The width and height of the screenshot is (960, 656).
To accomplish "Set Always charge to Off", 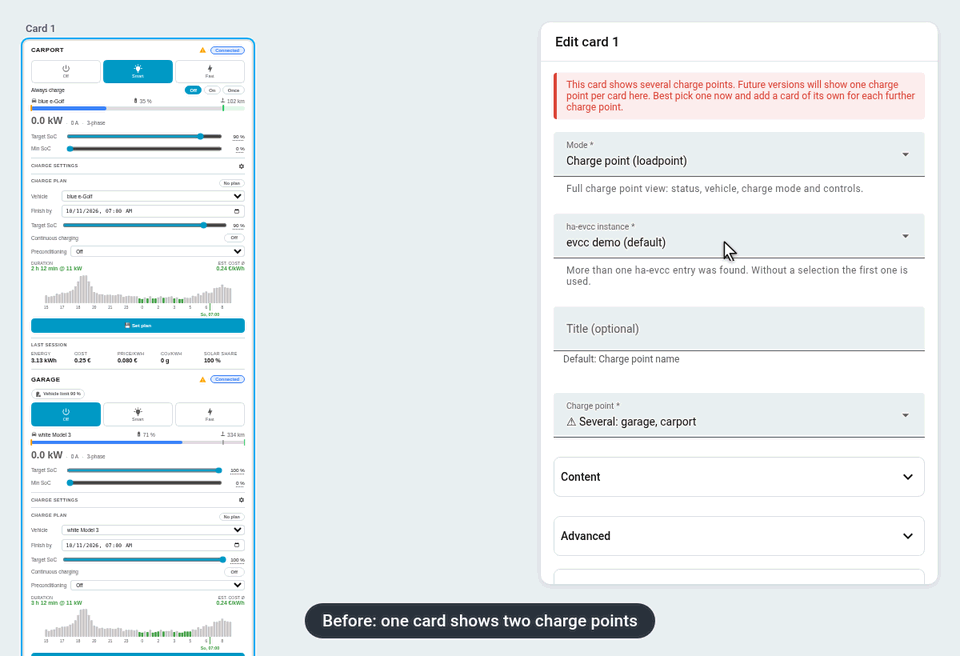I will coord(193,90).
